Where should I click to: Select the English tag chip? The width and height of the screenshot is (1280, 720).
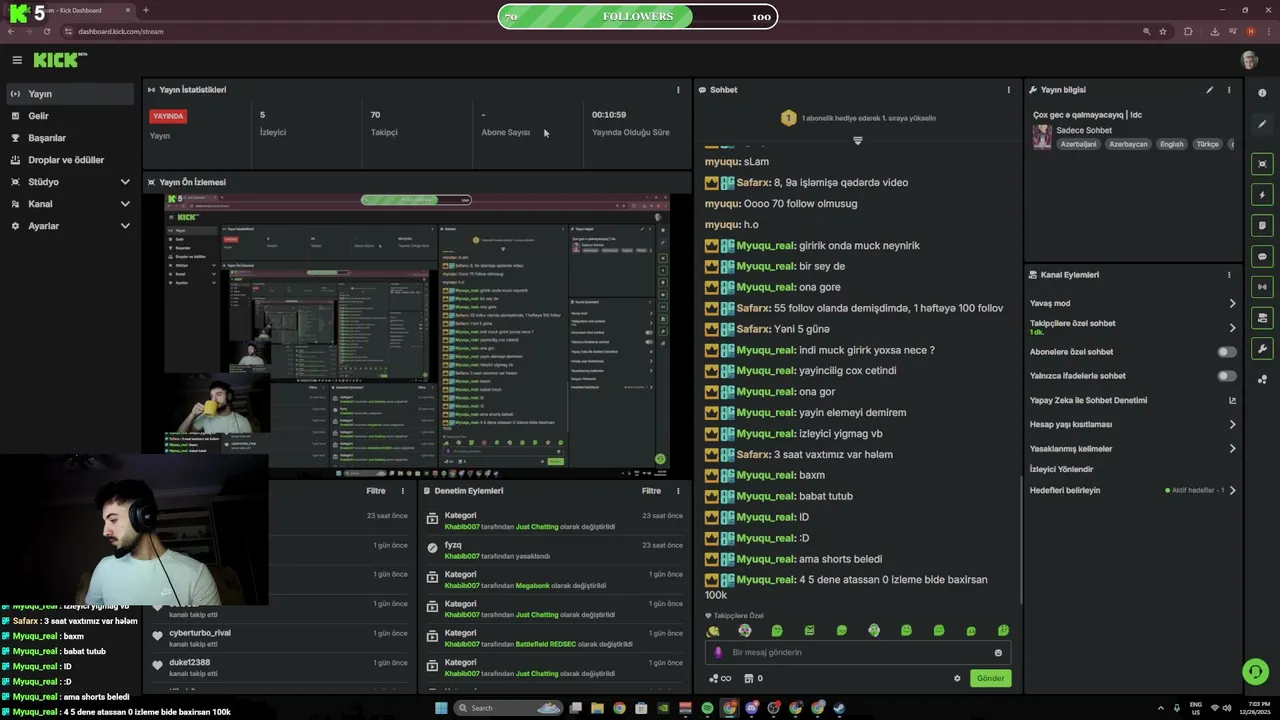coord(1171,144)
